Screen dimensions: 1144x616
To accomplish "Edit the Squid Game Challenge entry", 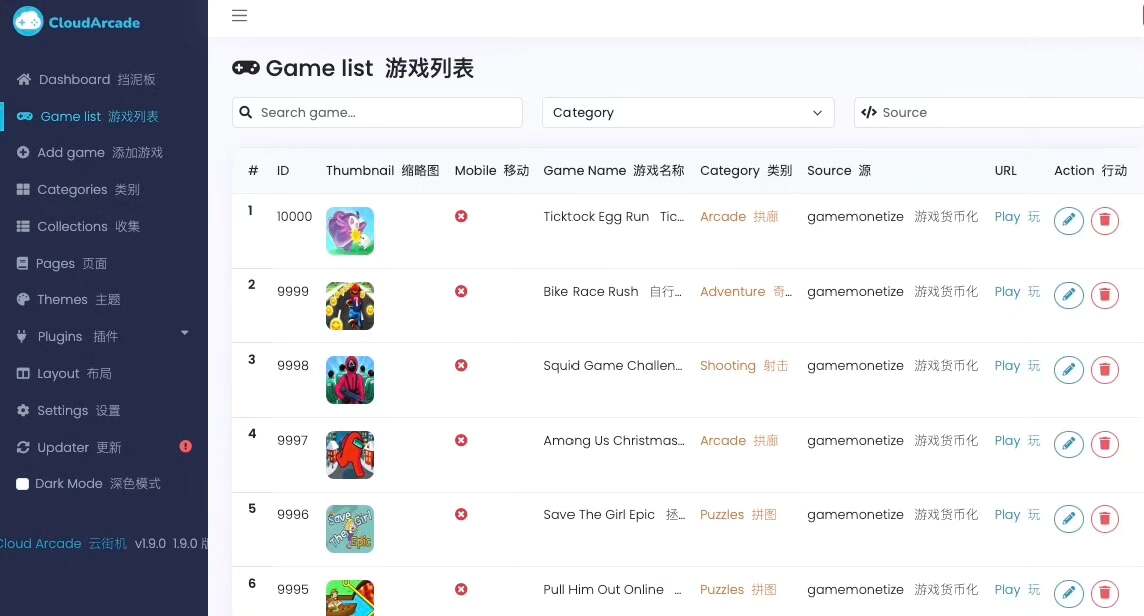I will pyautogui.click(x=1068, y=369).
